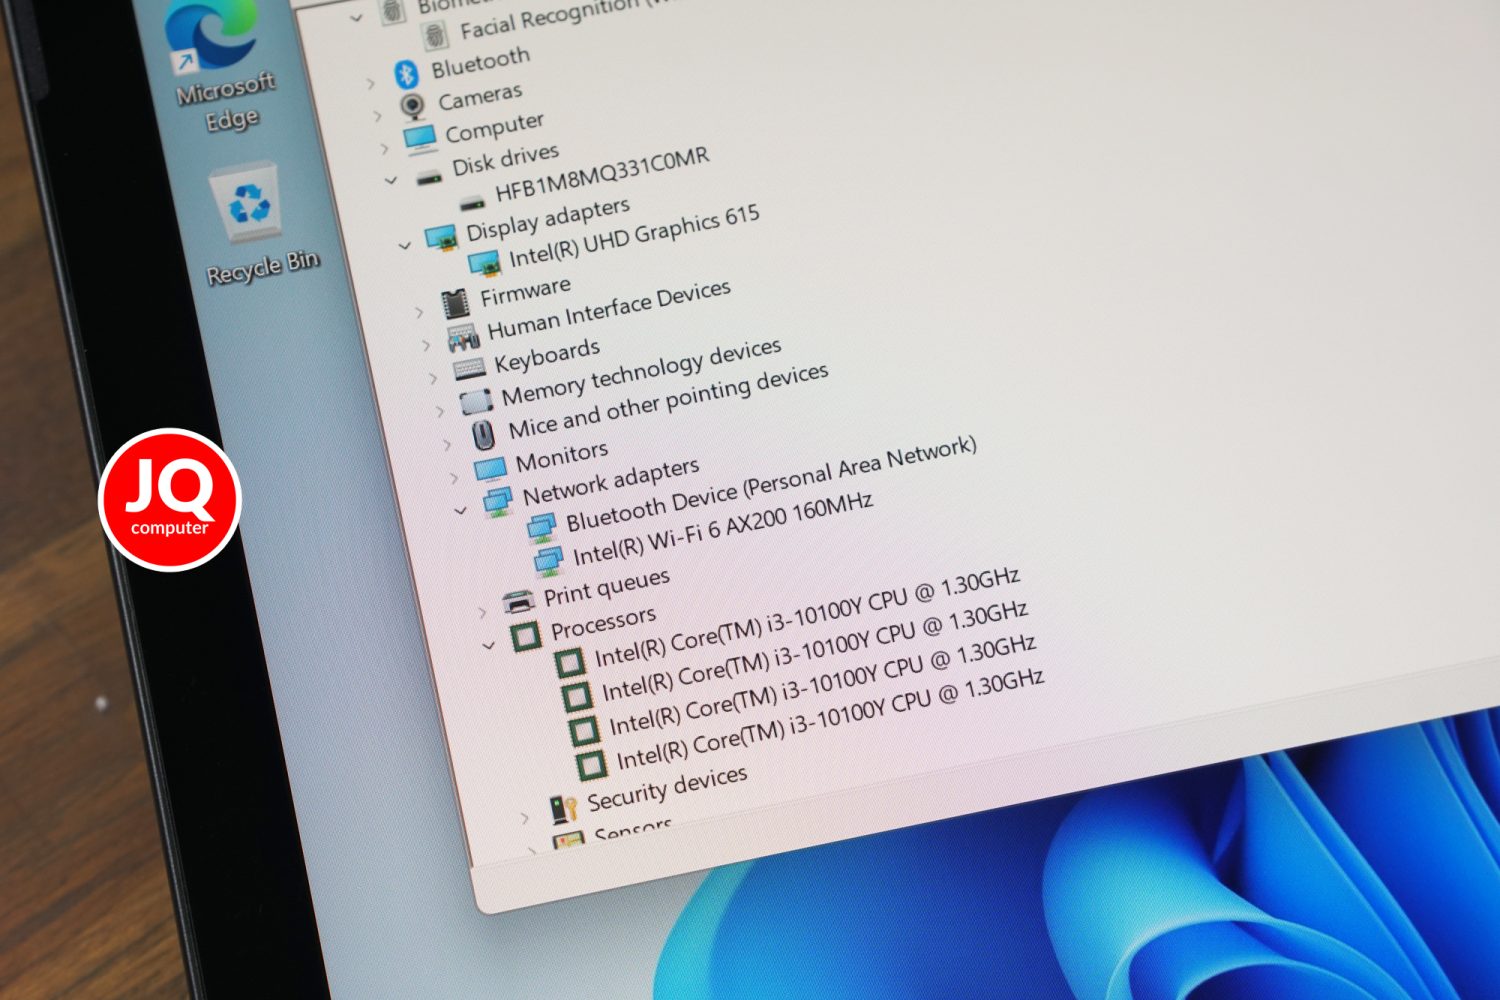Image resolution: width=1500 pixels, height=1000 pixels.
Task: Expand the Monitors node
Action: 455,478
